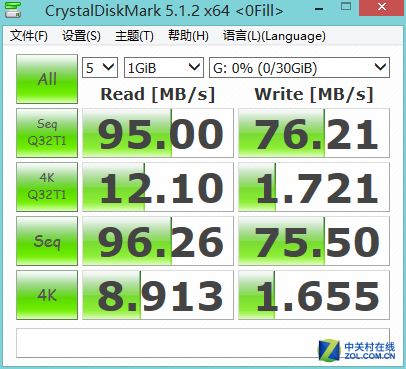Start all benchmarks with All button
Image resolution: width=406 pixels, height=369 pixels.
click(x=47, y=79)
